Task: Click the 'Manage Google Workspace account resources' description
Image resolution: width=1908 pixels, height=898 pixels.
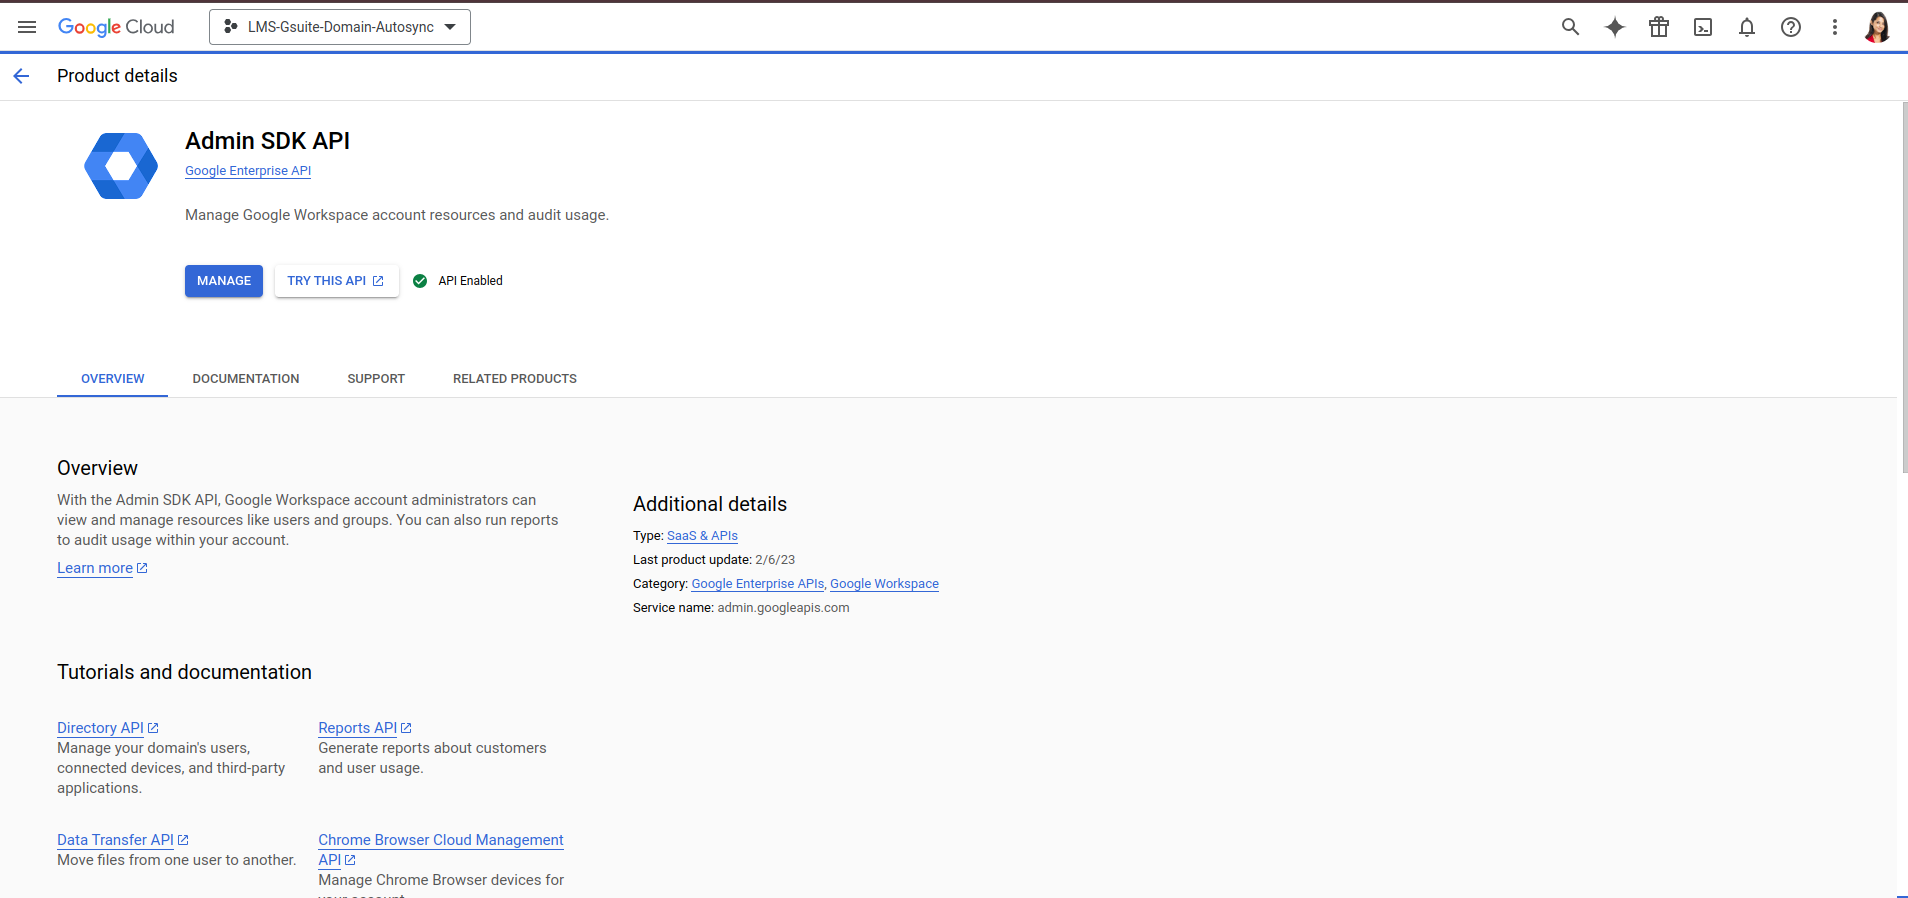Action: click(397, 215)
